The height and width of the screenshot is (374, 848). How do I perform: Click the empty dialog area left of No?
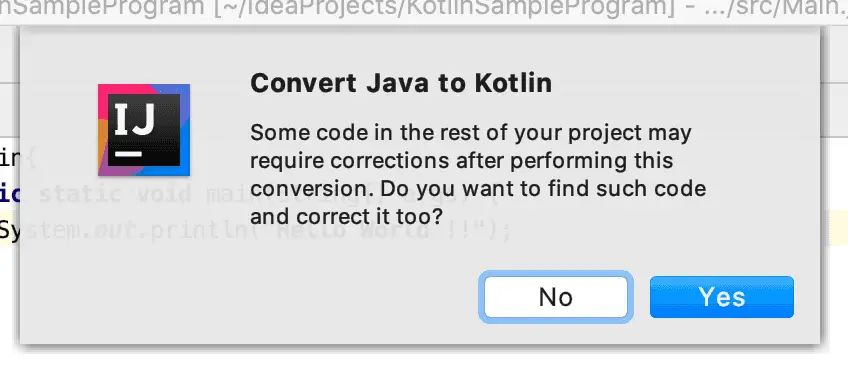pyautogui.click(x=249, y=297)
